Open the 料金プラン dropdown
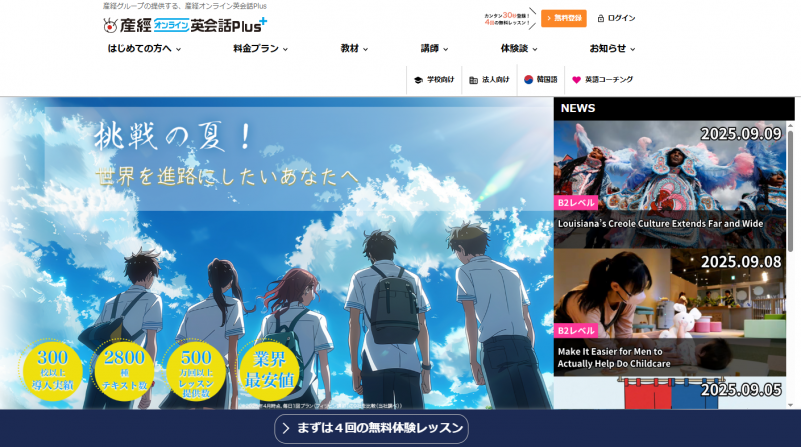 click(260, 48)
